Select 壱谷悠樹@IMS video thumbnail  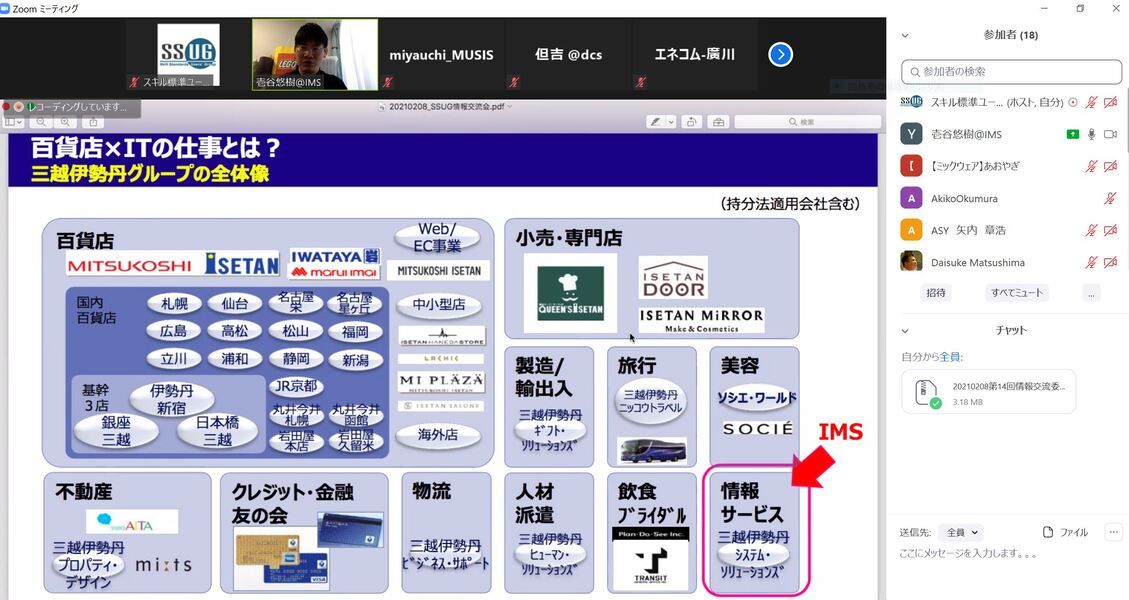click(315, 55)
